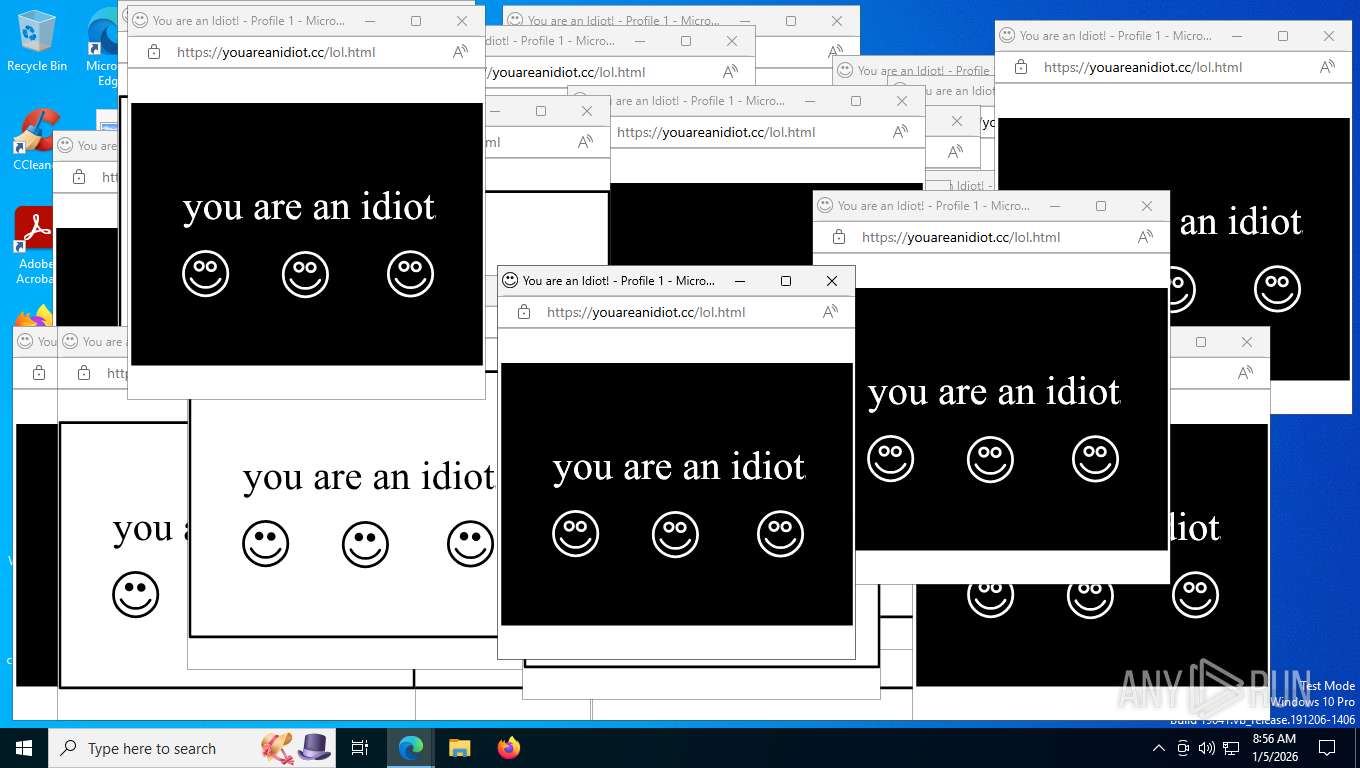1360x768 pixels.
Task: Click Read aloud icon in frontmost center window
Action: (x=830, y=312)
